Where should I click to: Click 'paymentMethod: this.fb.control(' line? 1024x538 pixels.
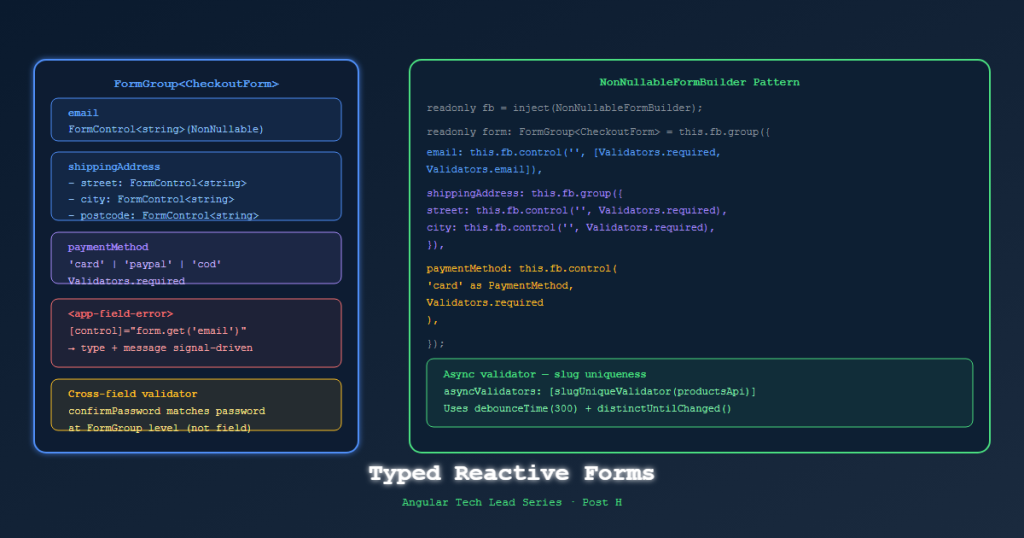(522, 268)
